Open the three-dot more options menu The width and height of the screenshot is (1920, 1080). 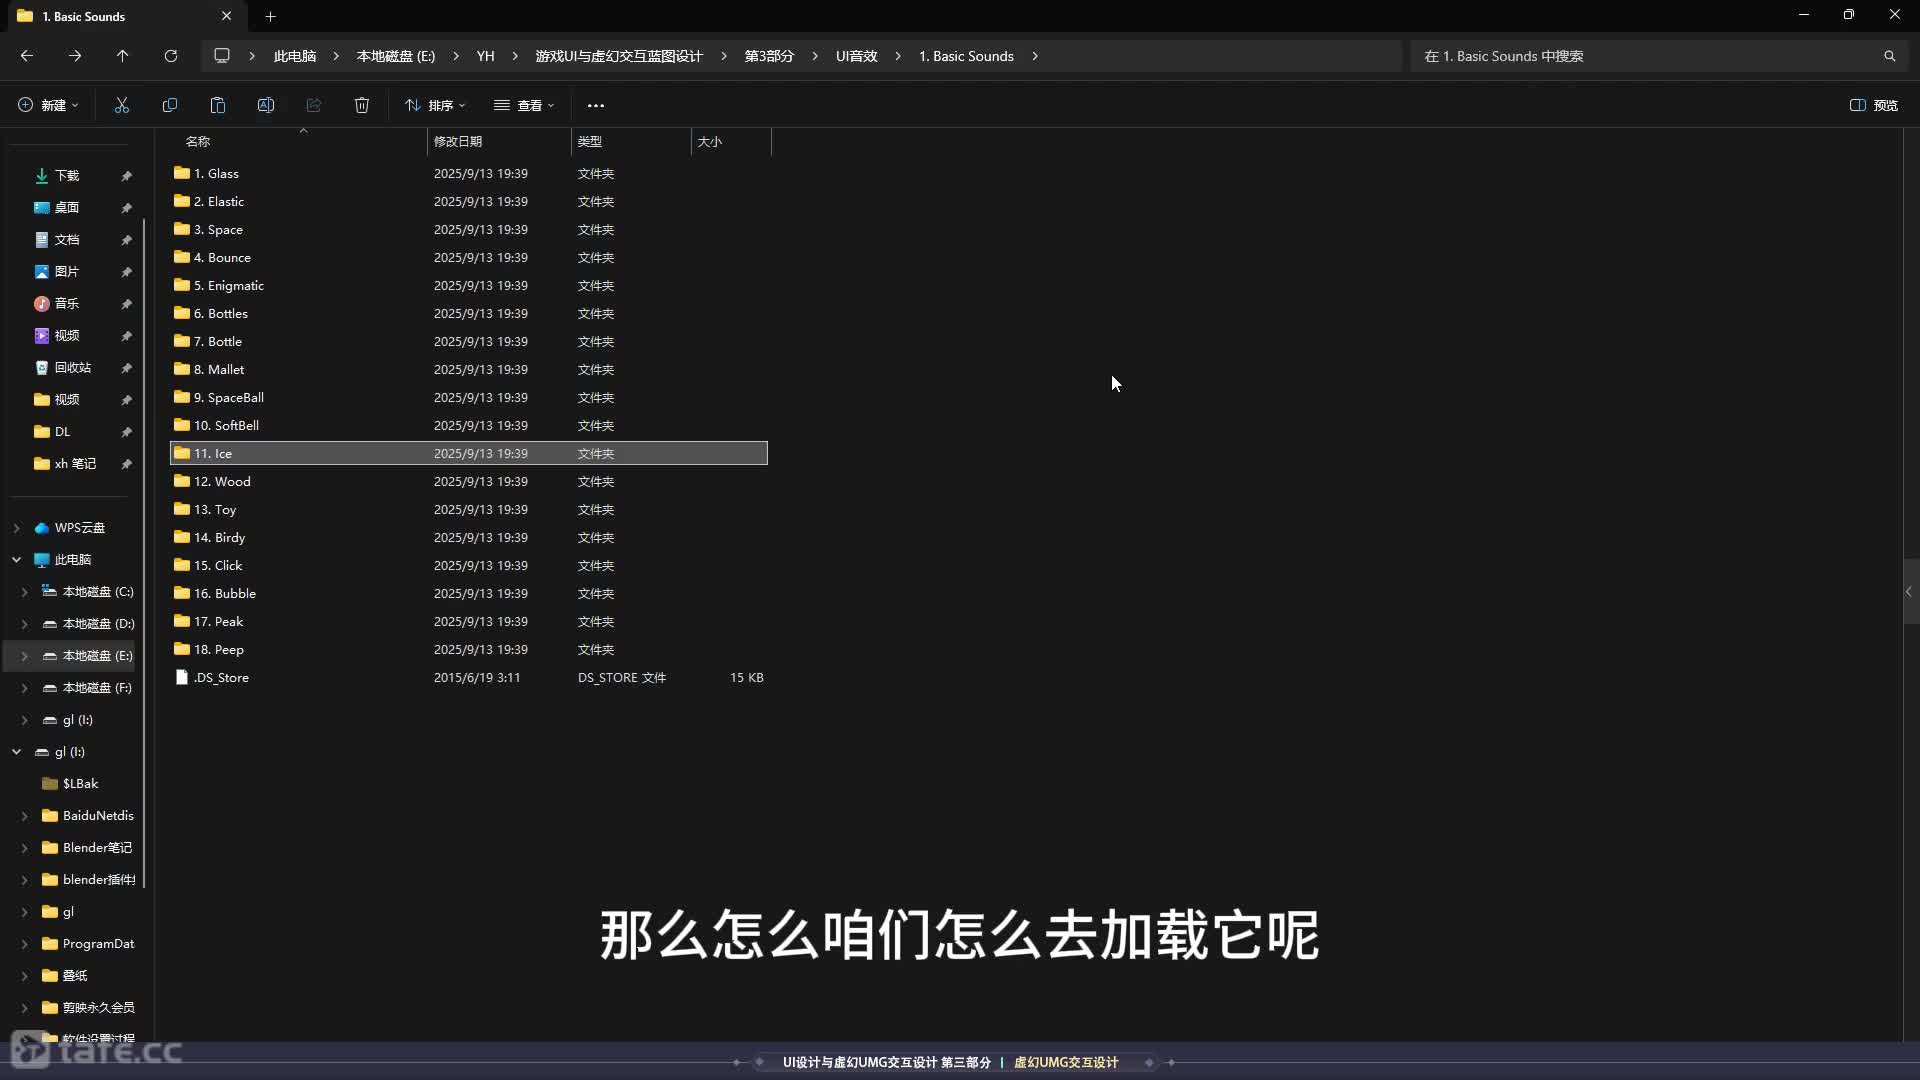click(596, 105)
